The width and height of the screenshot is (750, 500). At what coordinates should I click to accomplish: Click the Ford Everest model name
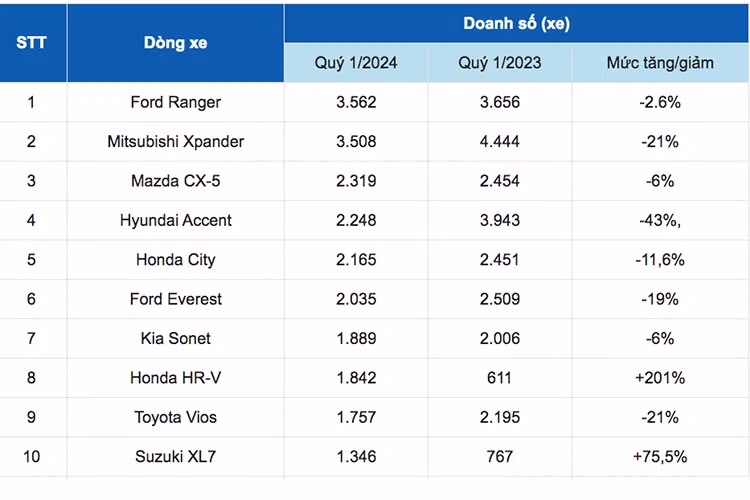[x=176, y=299]
